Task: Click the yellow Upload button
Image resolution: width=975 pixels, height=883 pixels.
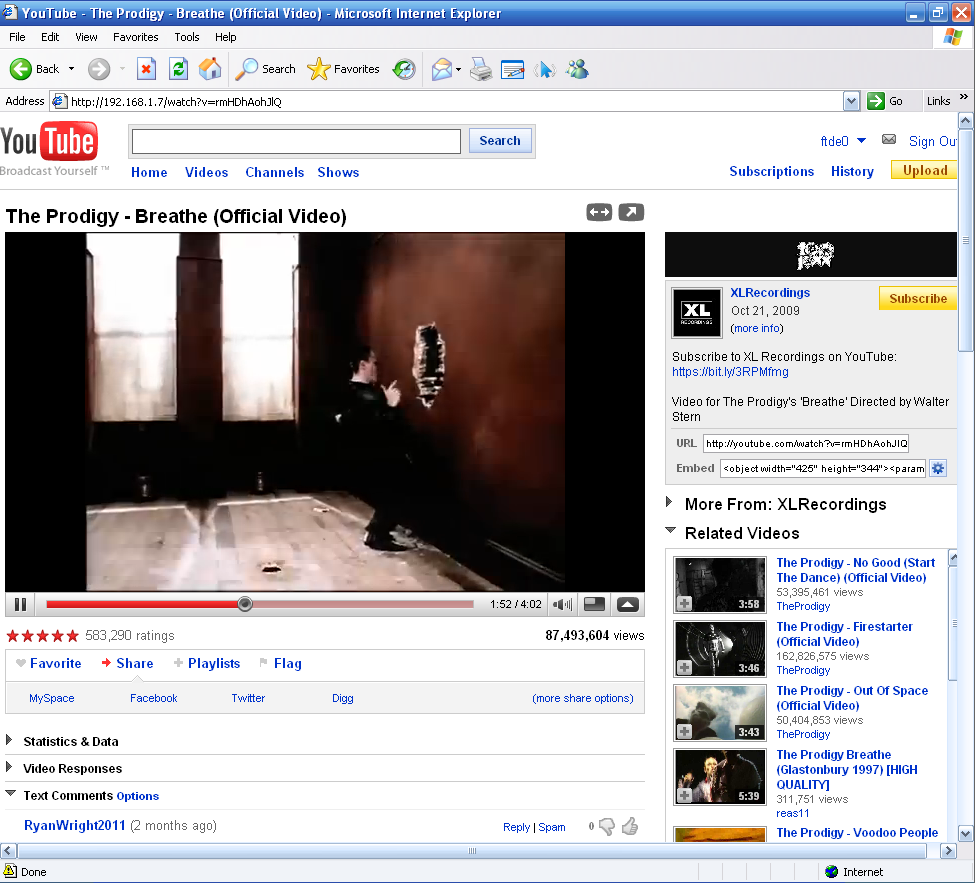Action: [x=924, y=170]
